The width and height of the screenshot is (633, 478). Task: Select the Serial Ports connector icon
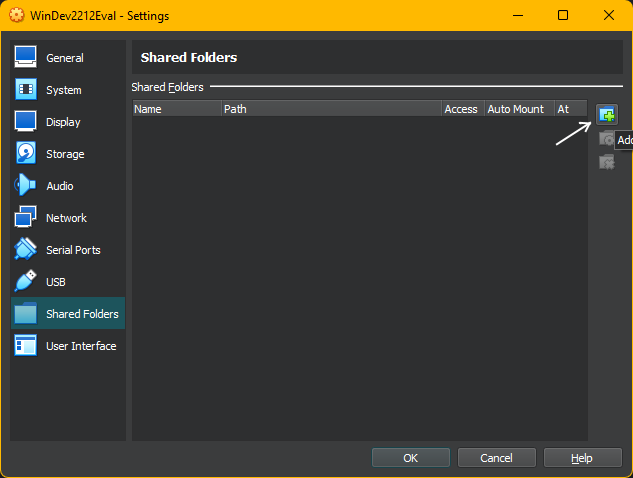[25, 249]
